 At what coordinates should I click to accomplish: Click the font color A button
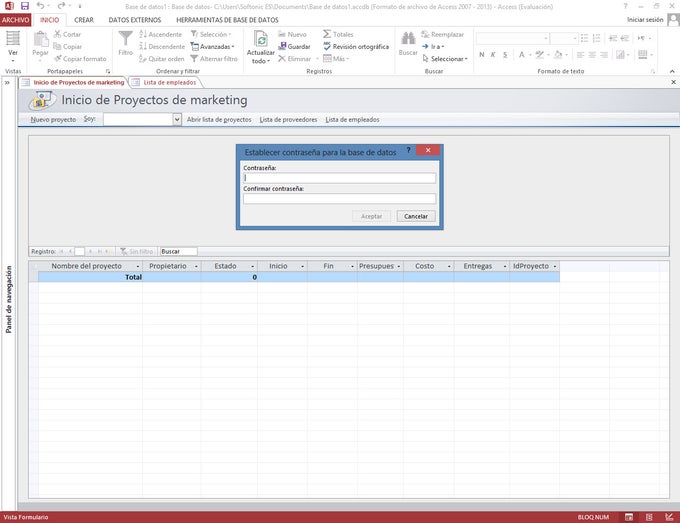pyautogui.click(x=522, y=55)
